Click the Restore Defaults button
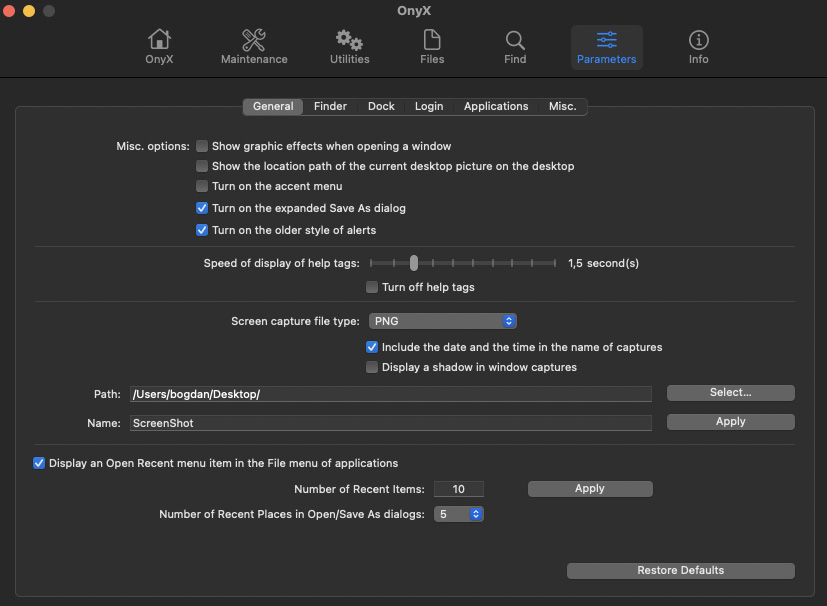Screen dimensions: 827x606 (680, 570)
